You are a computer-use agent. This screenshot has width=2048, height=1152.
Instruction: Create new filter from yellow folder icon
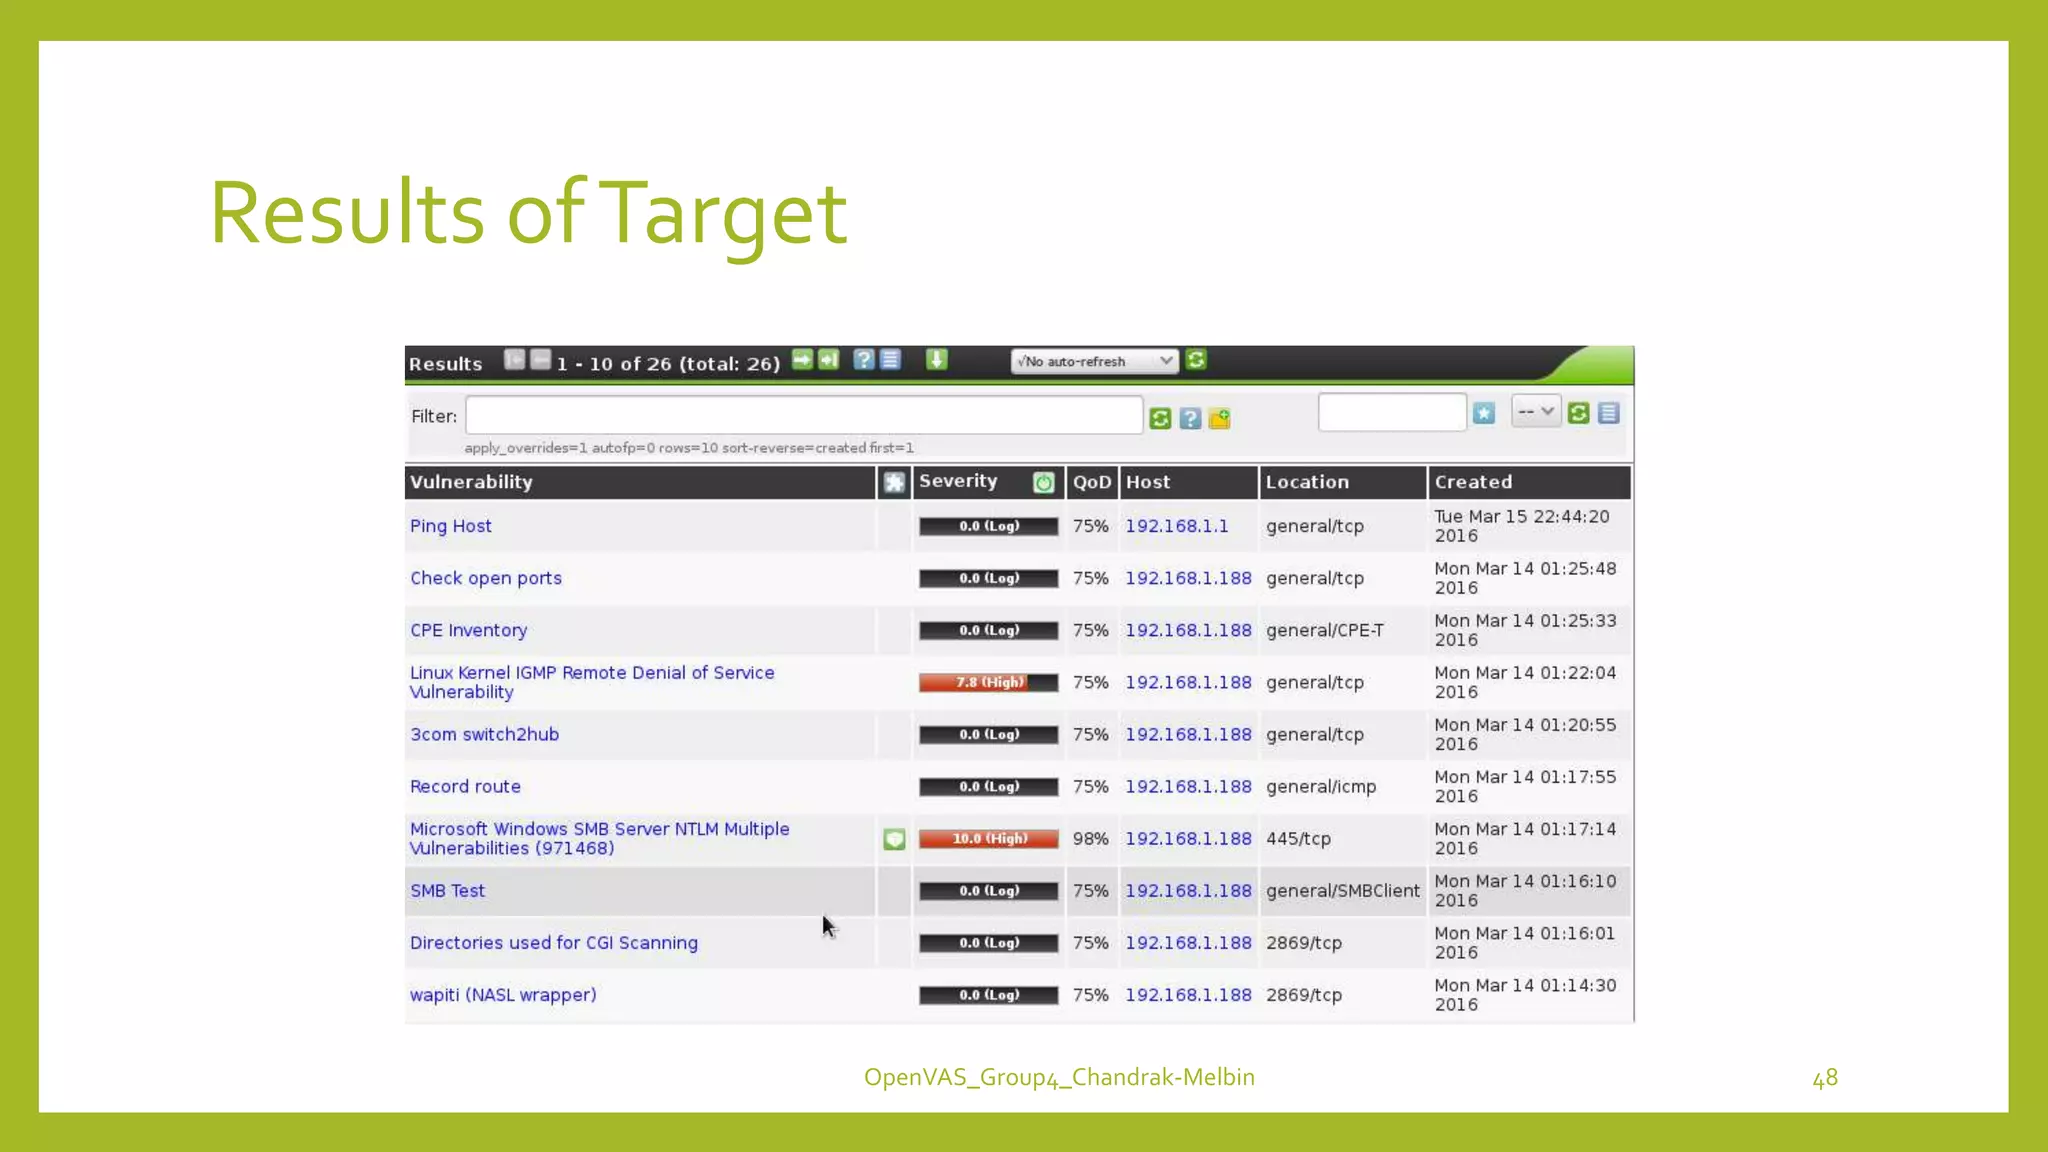[x=1219, y=418]
